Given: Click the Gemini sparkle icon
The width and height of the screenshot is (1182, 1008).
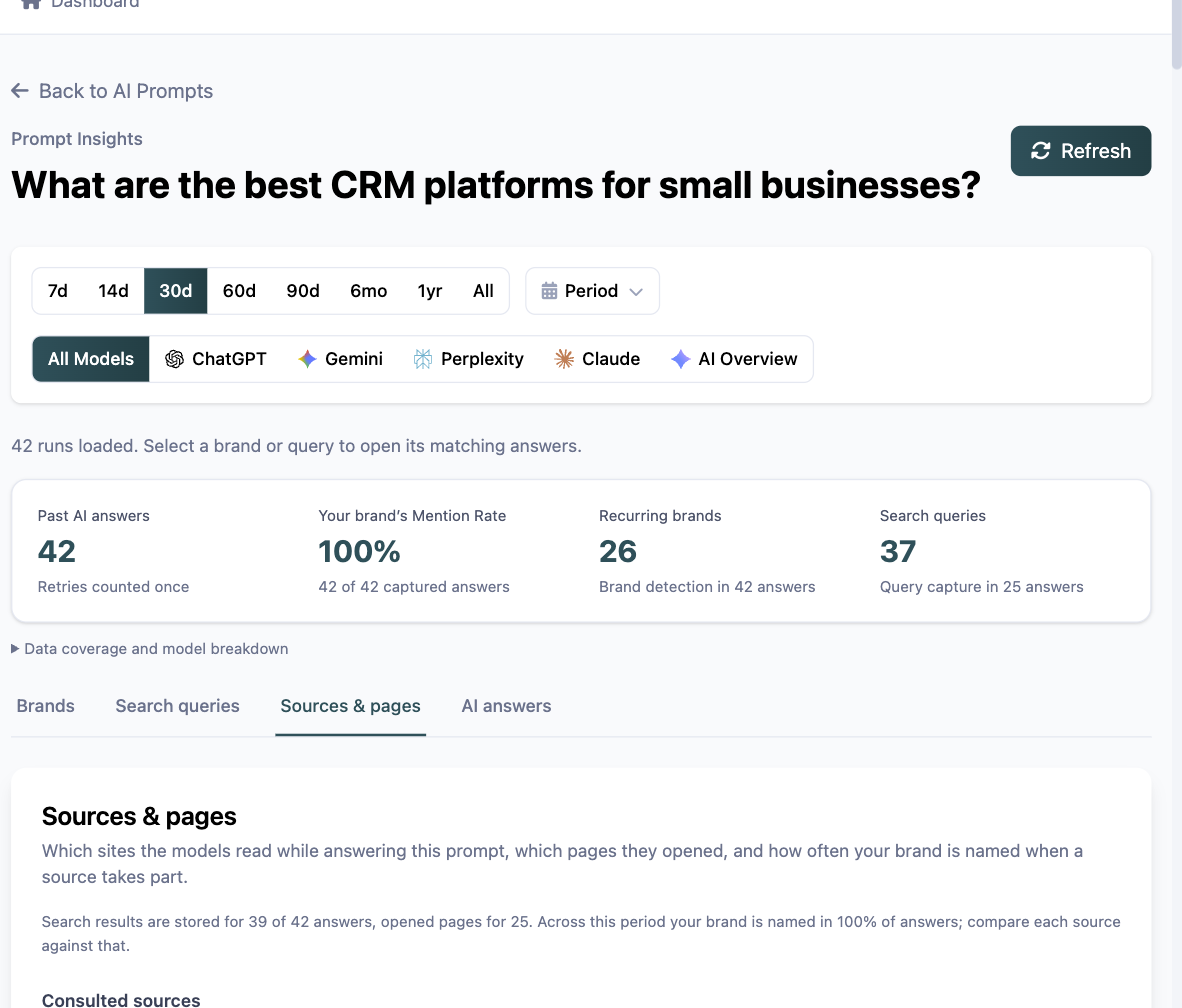Looking at the screenshot, I should point(307,359).
